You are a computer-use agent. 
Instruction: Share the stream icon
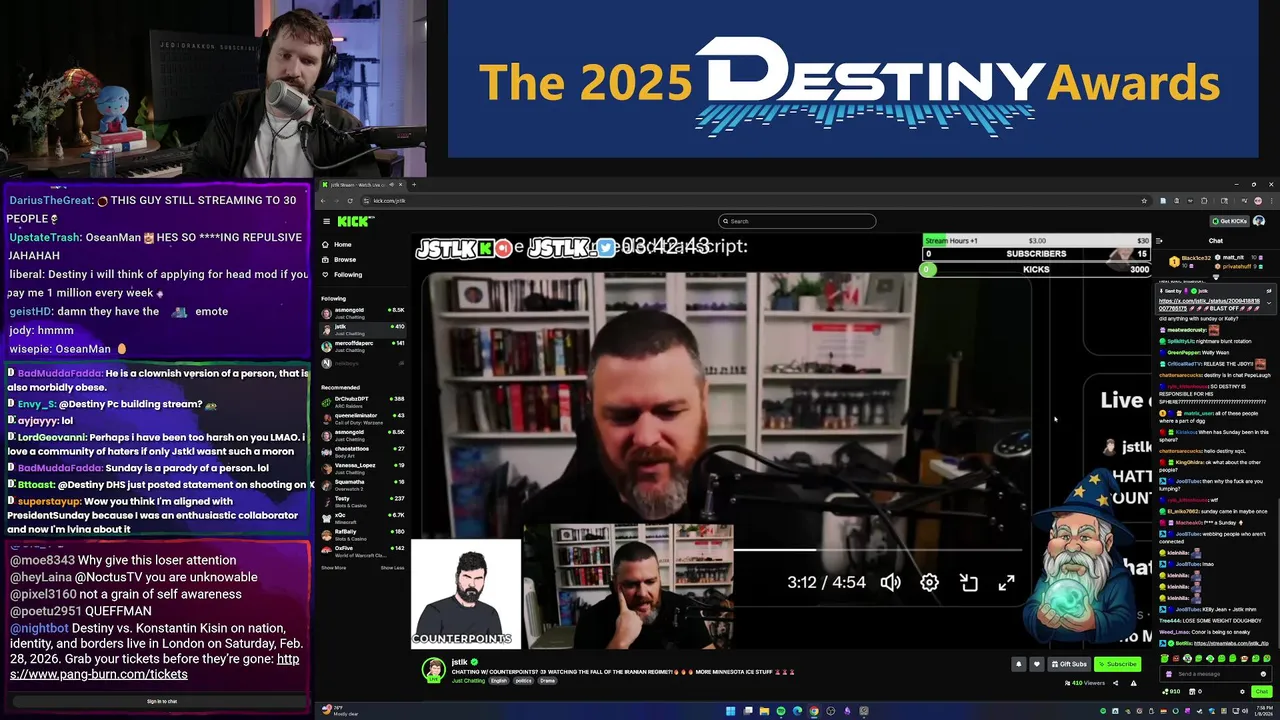click(x=1116, y=683)
